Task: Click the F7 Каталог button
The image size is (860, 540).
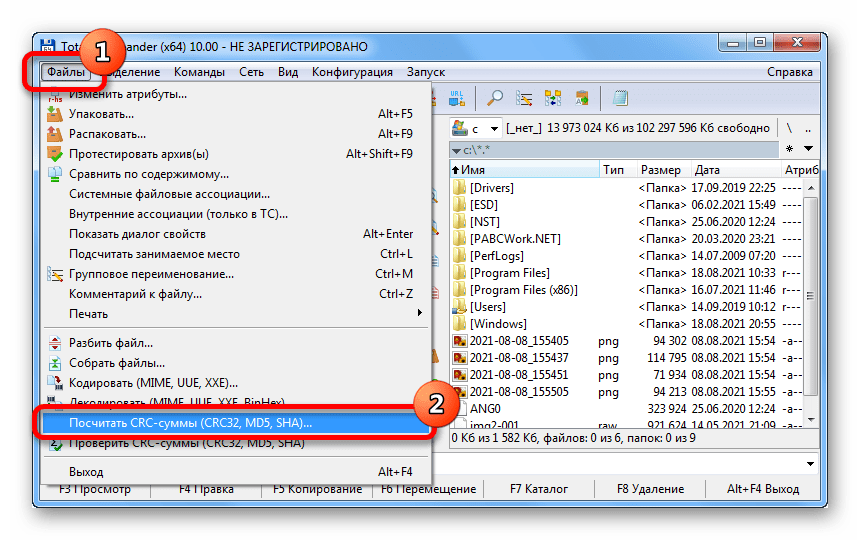Action: (539, 489)
